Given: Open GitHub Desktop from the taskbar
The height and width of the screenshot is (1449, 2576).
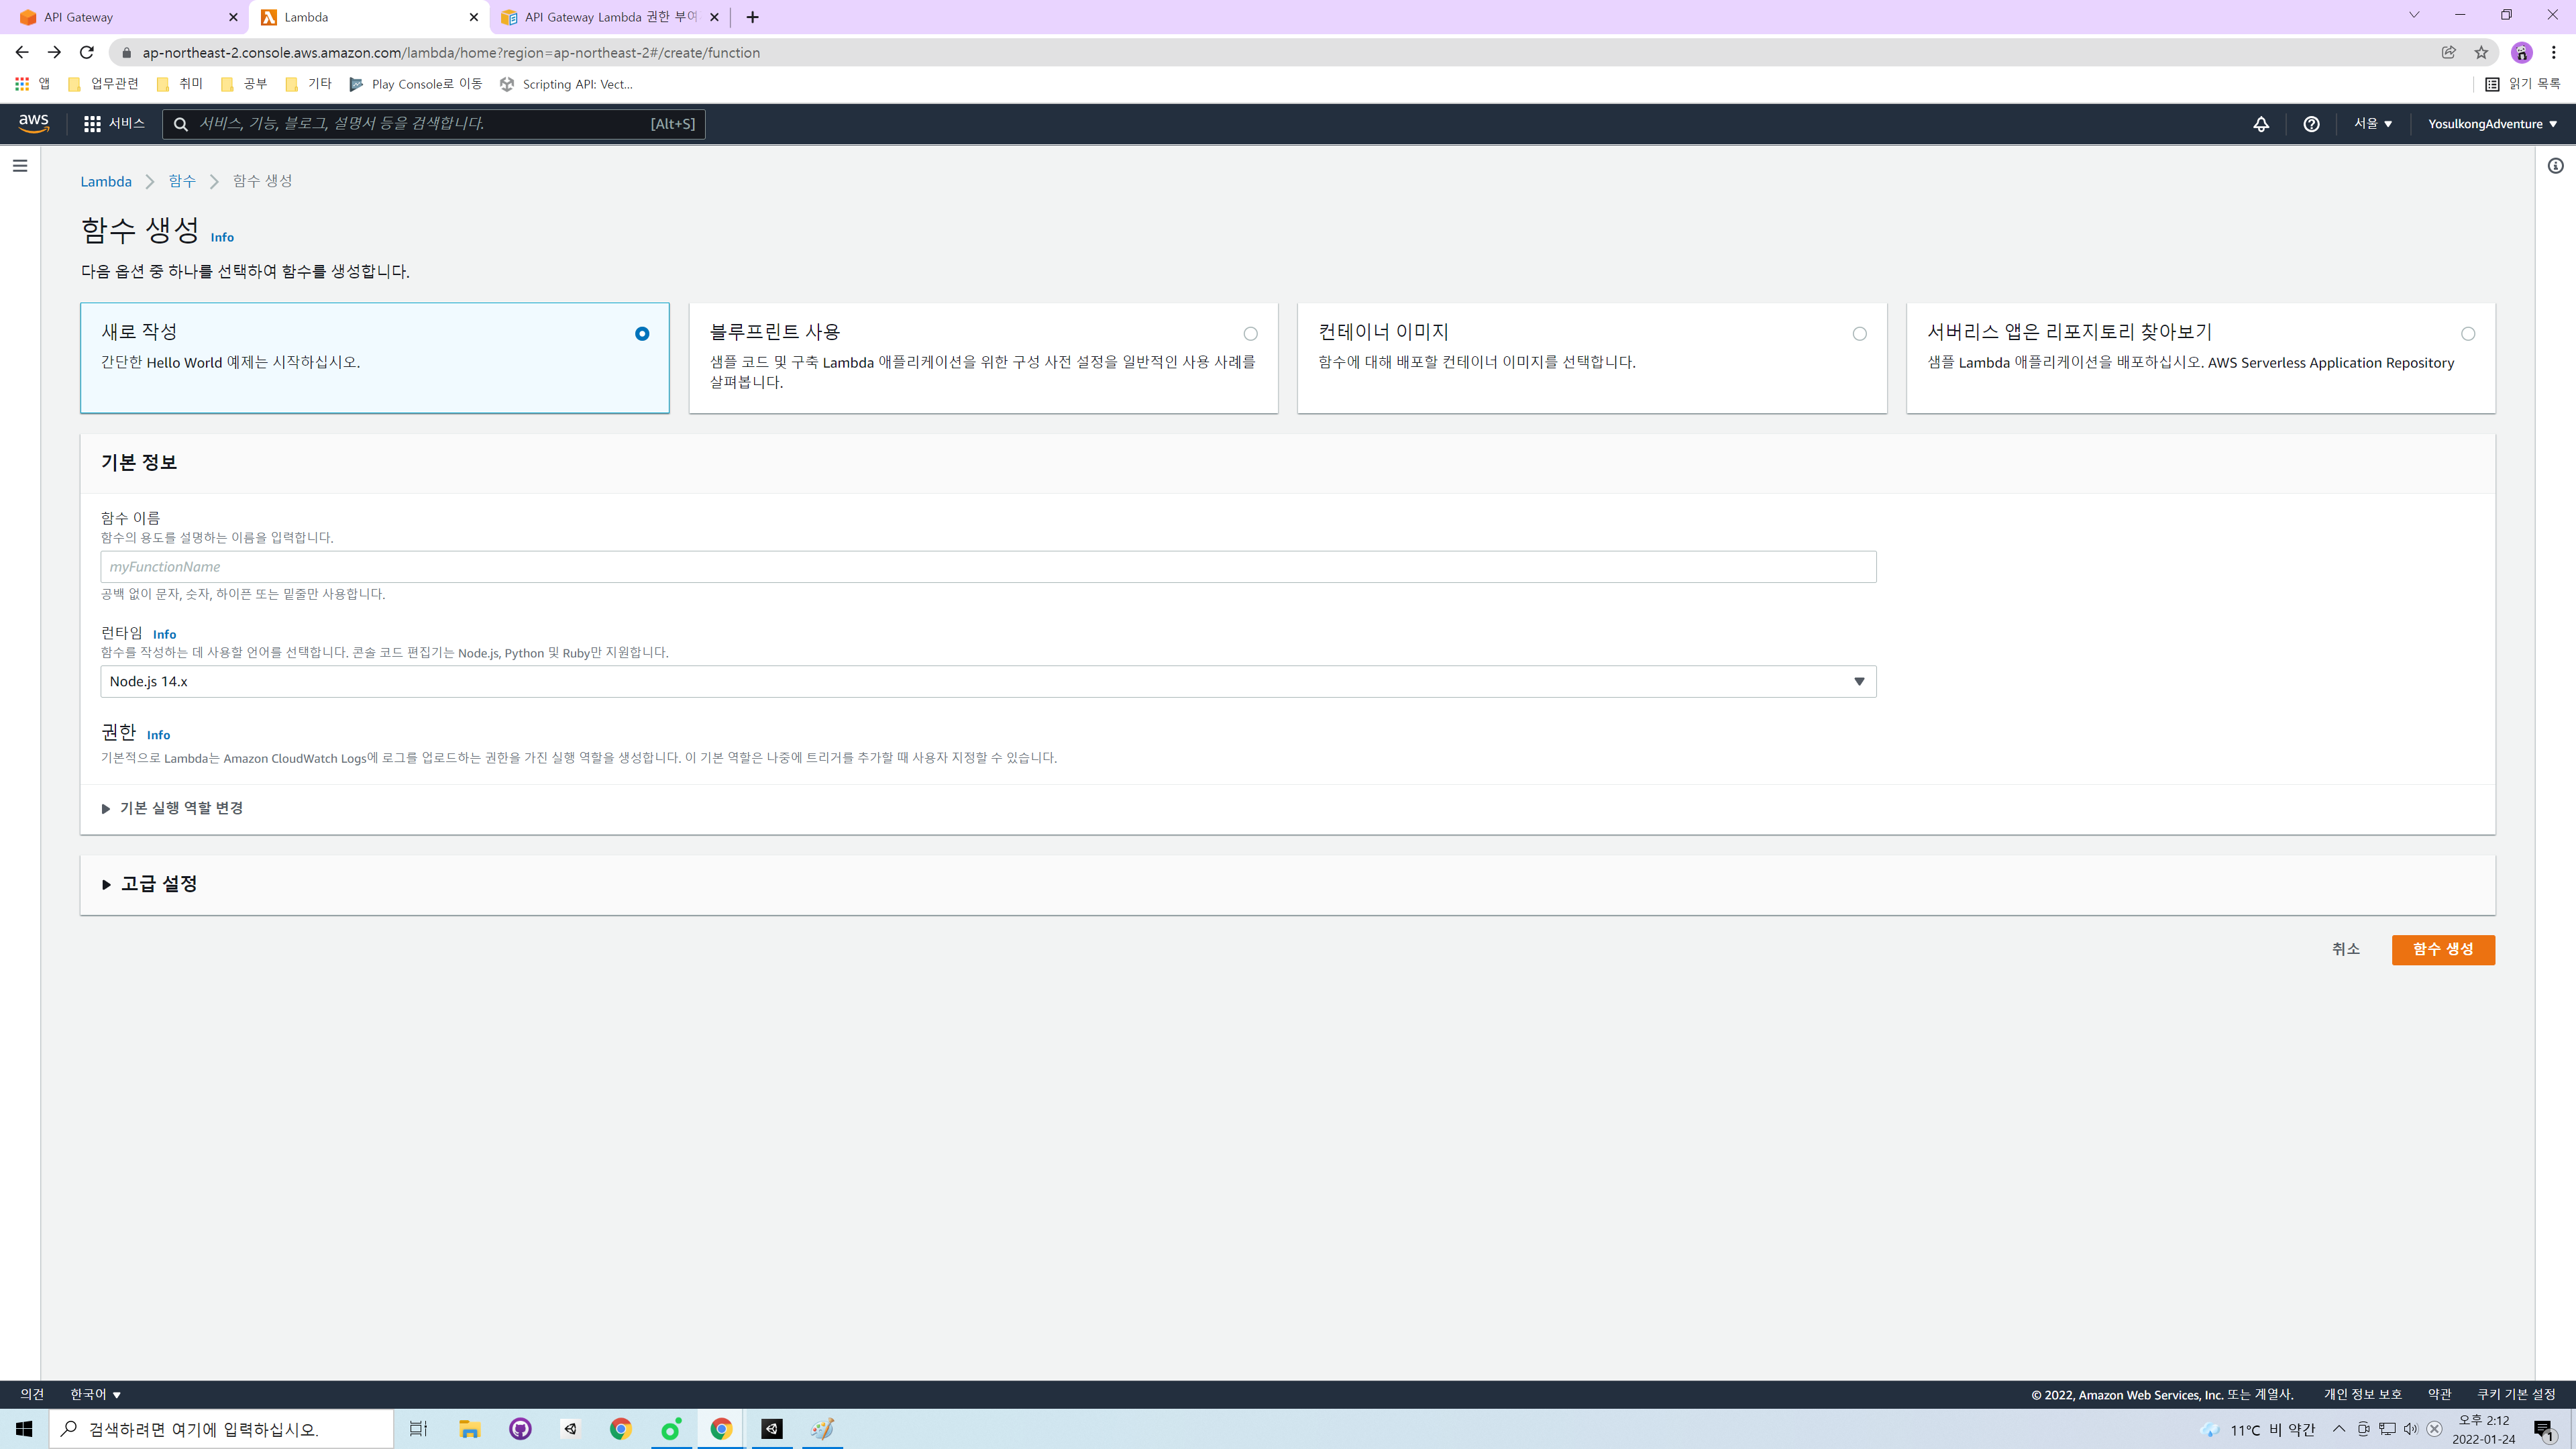Looking at the screenshot, I should coord(520,1429).
